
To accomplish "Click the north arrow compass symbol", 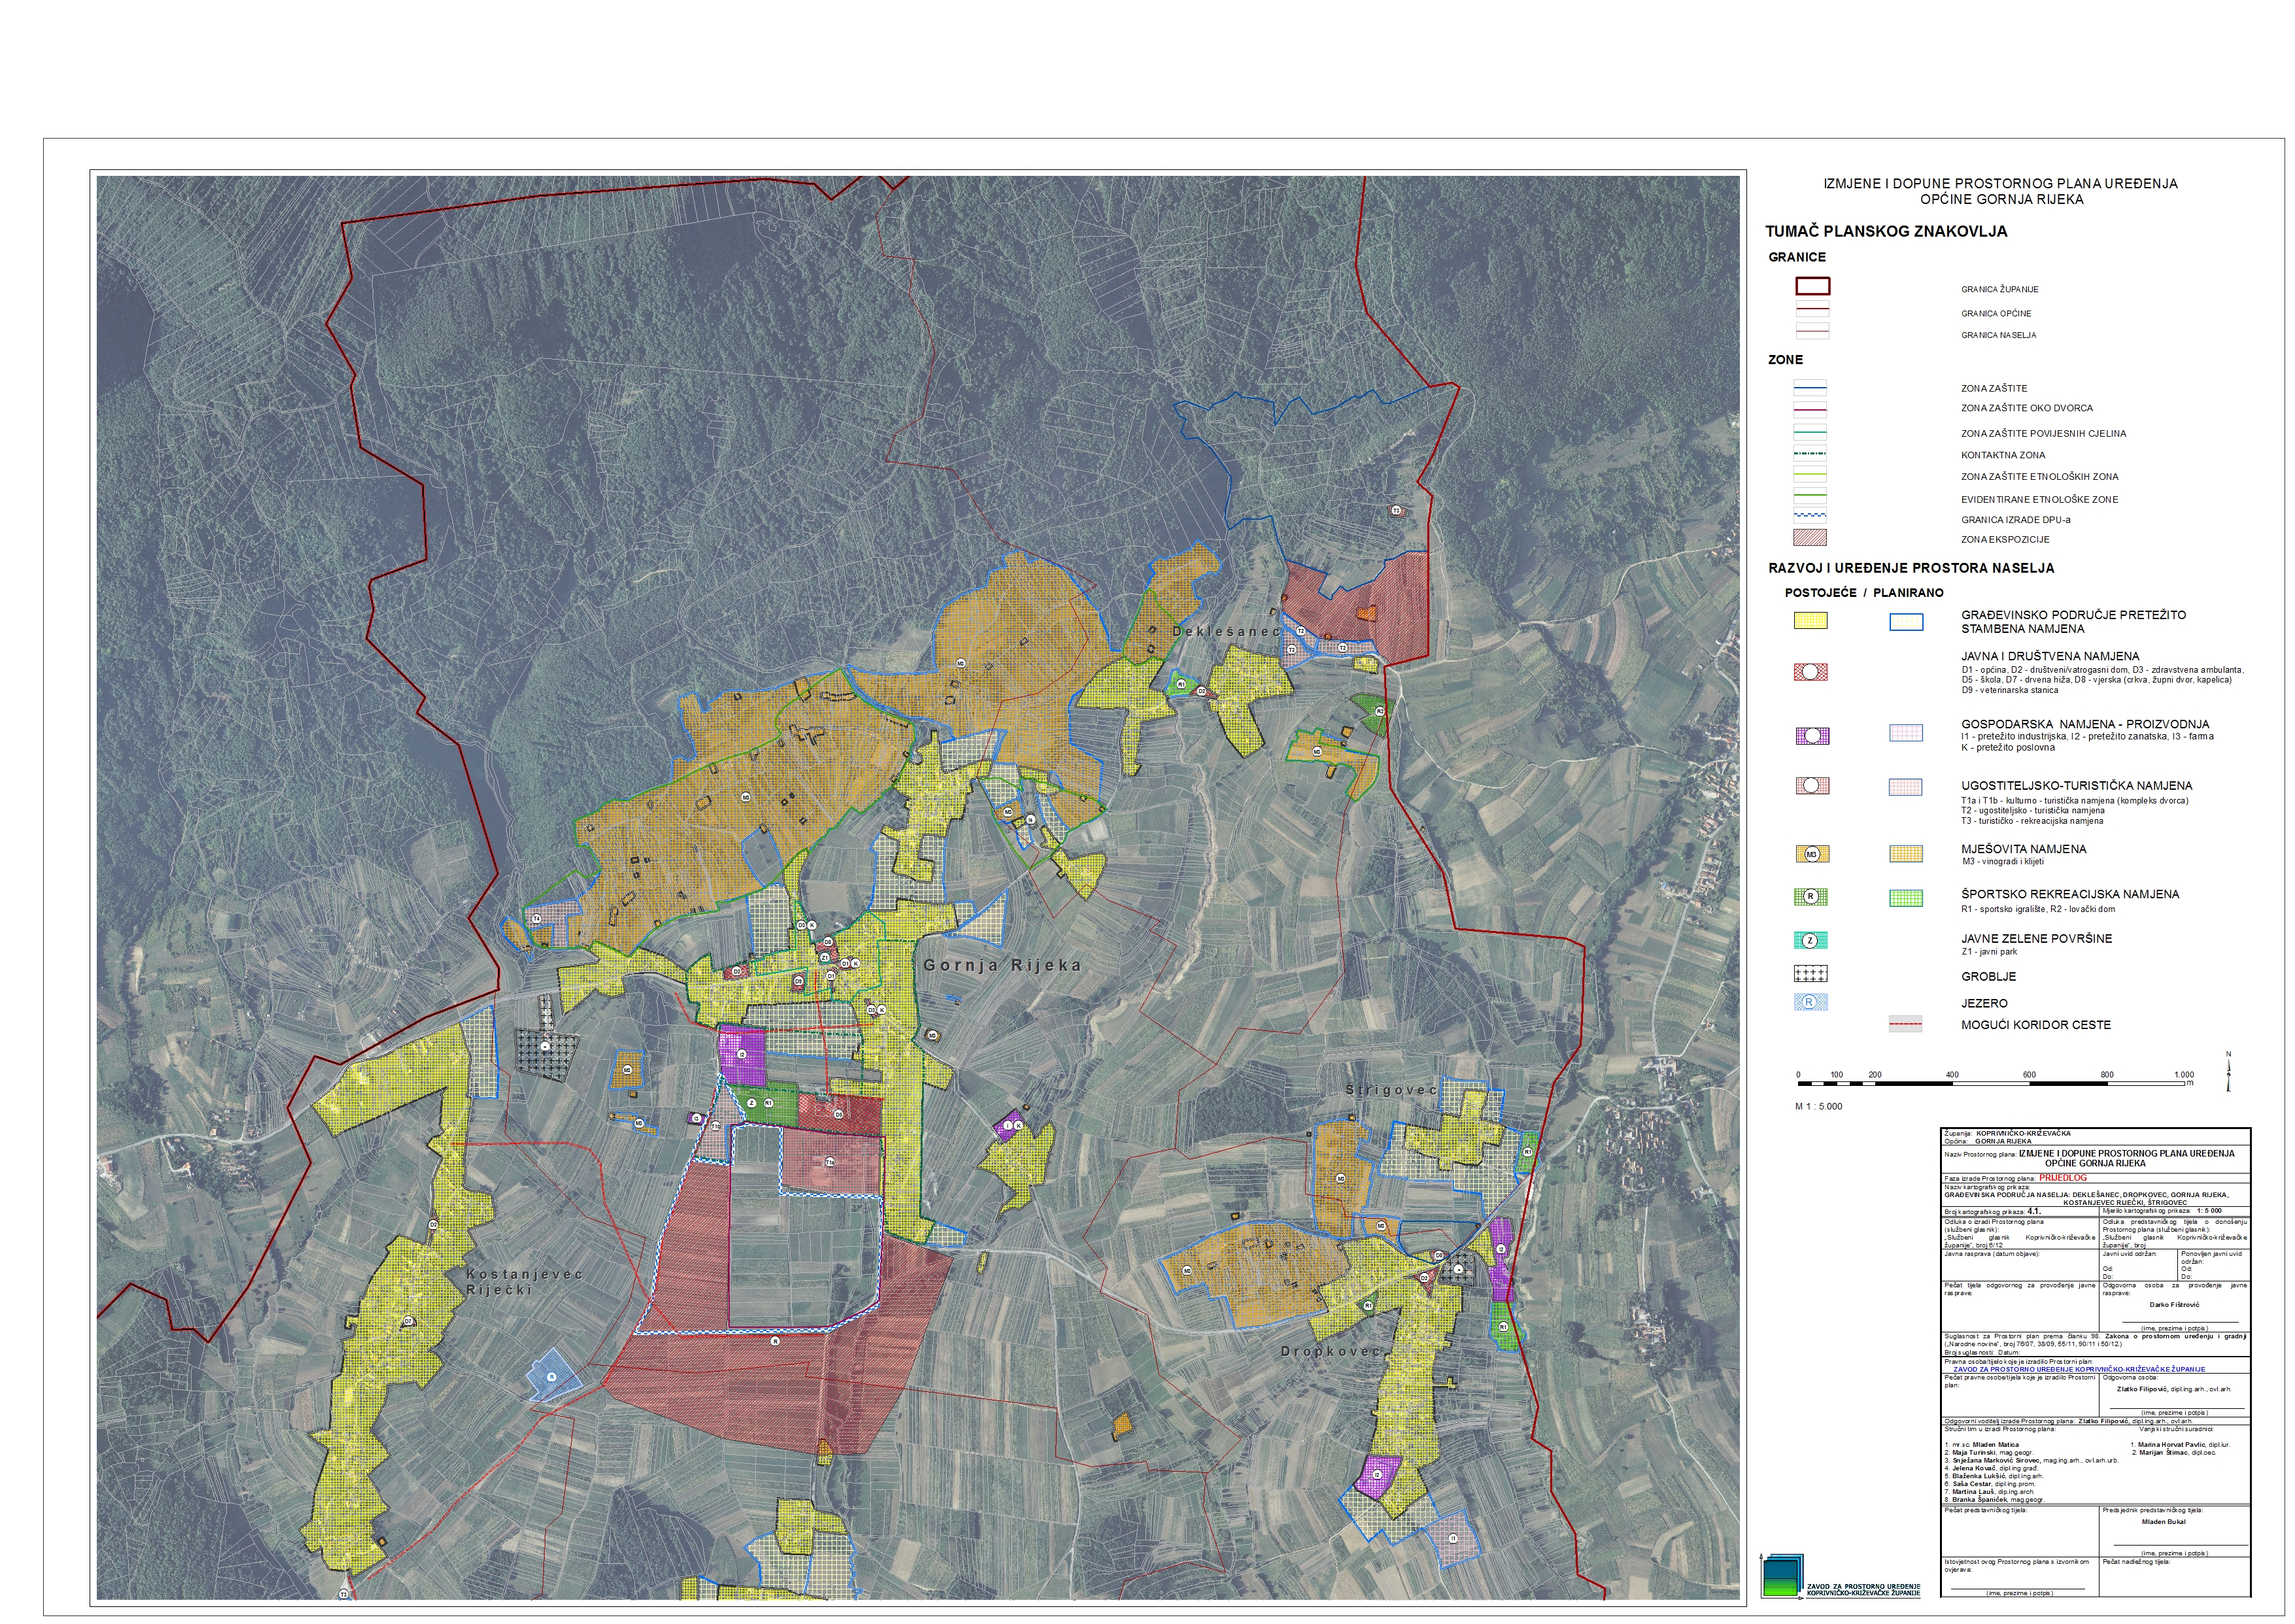I will coord(2228,1072).
